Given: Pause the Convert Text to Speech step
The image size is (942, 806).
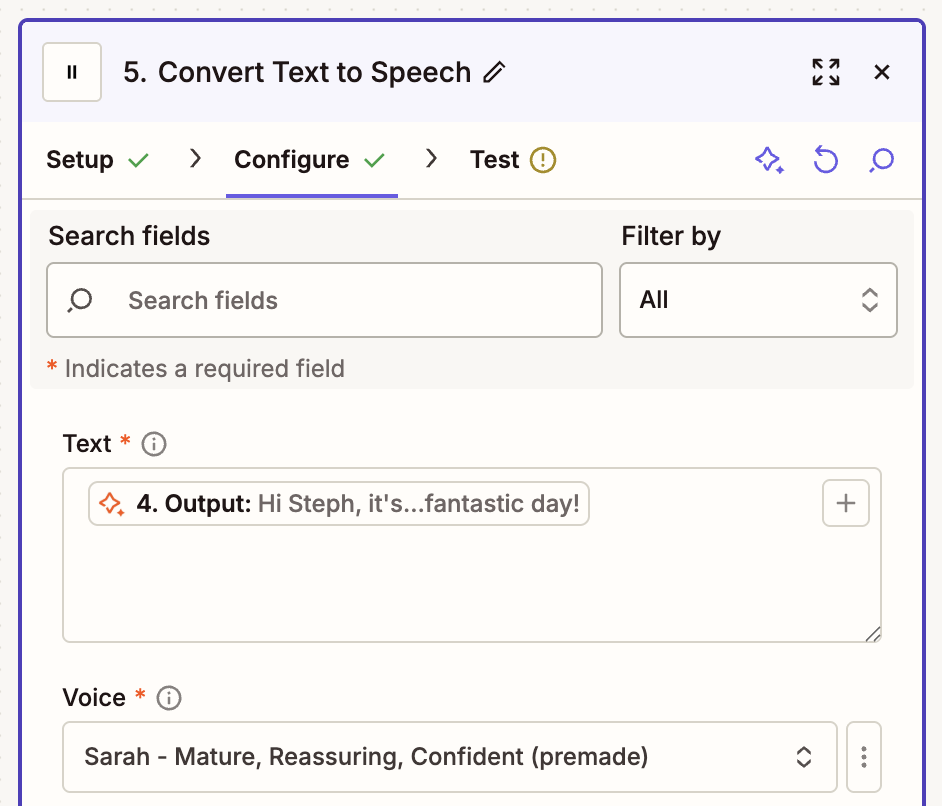Looking at the screenshot, I should point(71,72).
